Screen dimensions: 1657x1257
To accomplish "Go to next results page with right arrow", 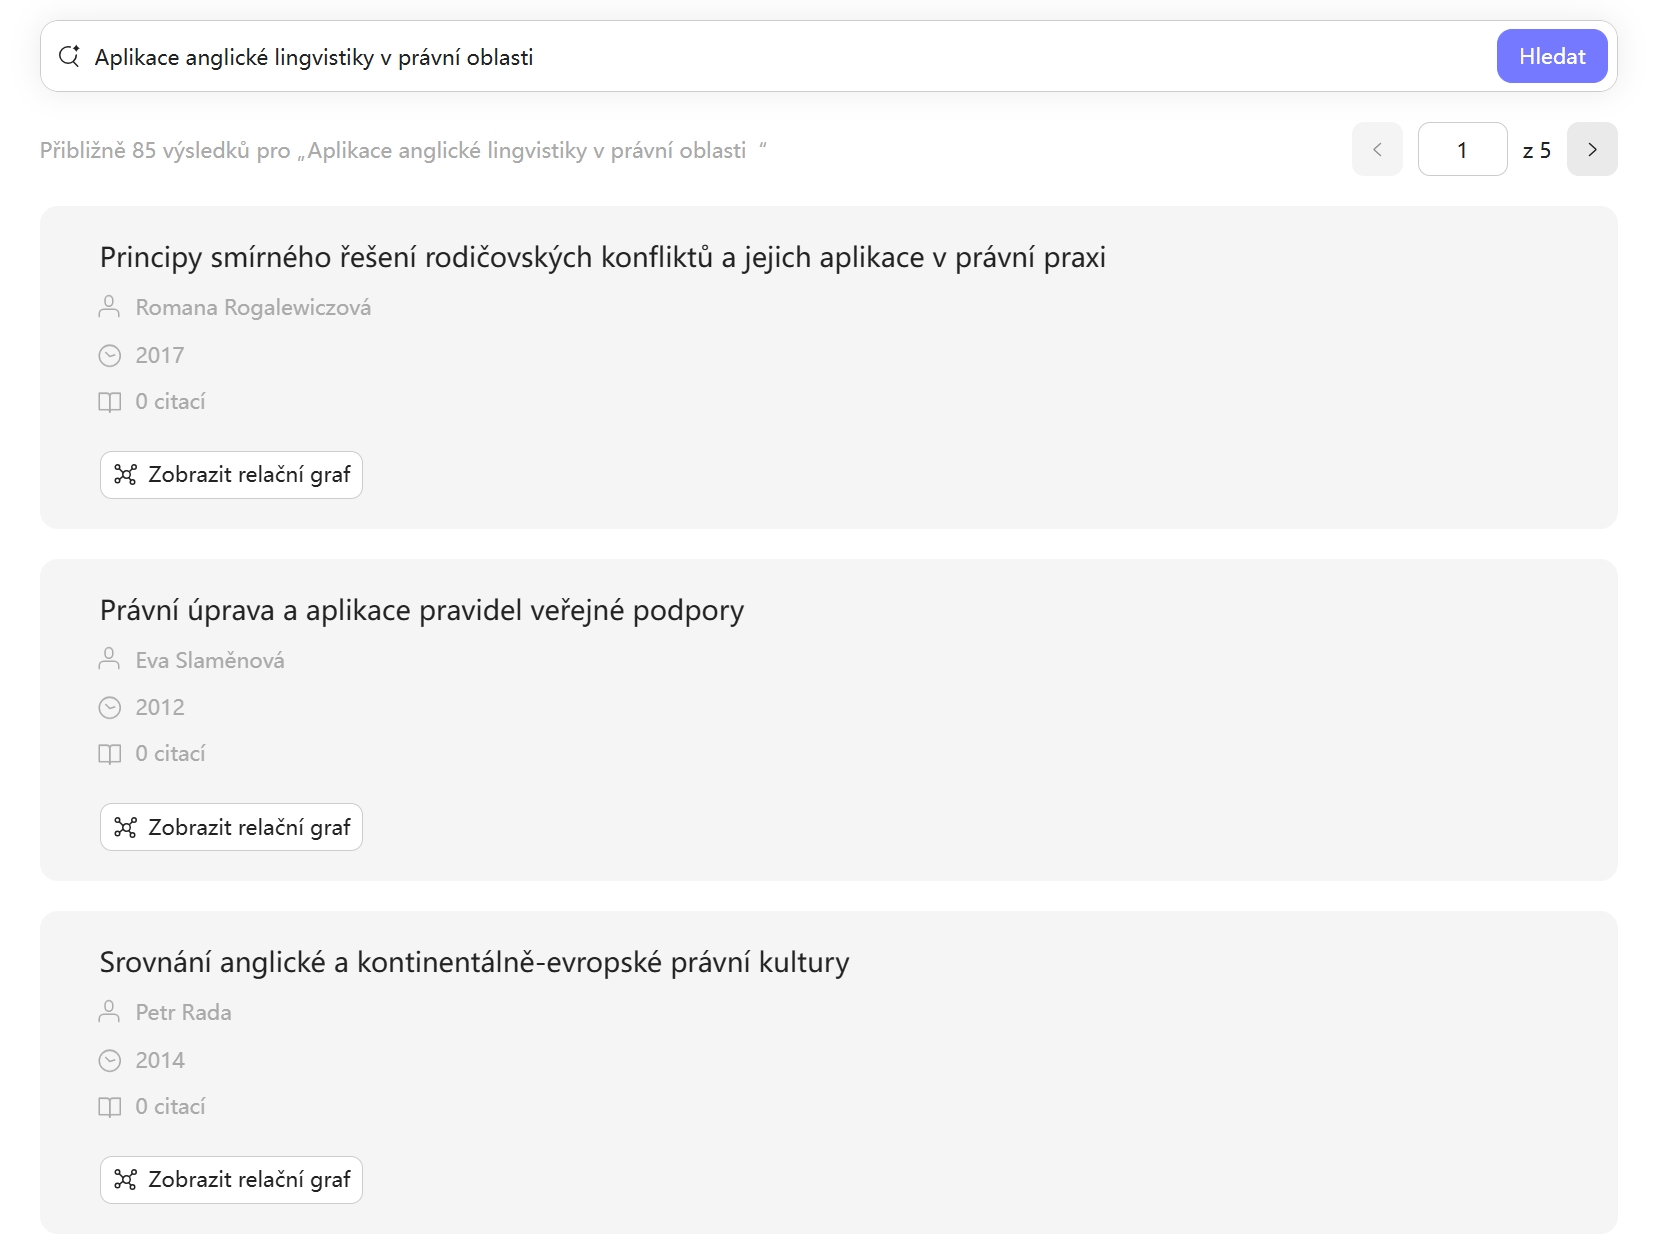I will click(1592, 149).
